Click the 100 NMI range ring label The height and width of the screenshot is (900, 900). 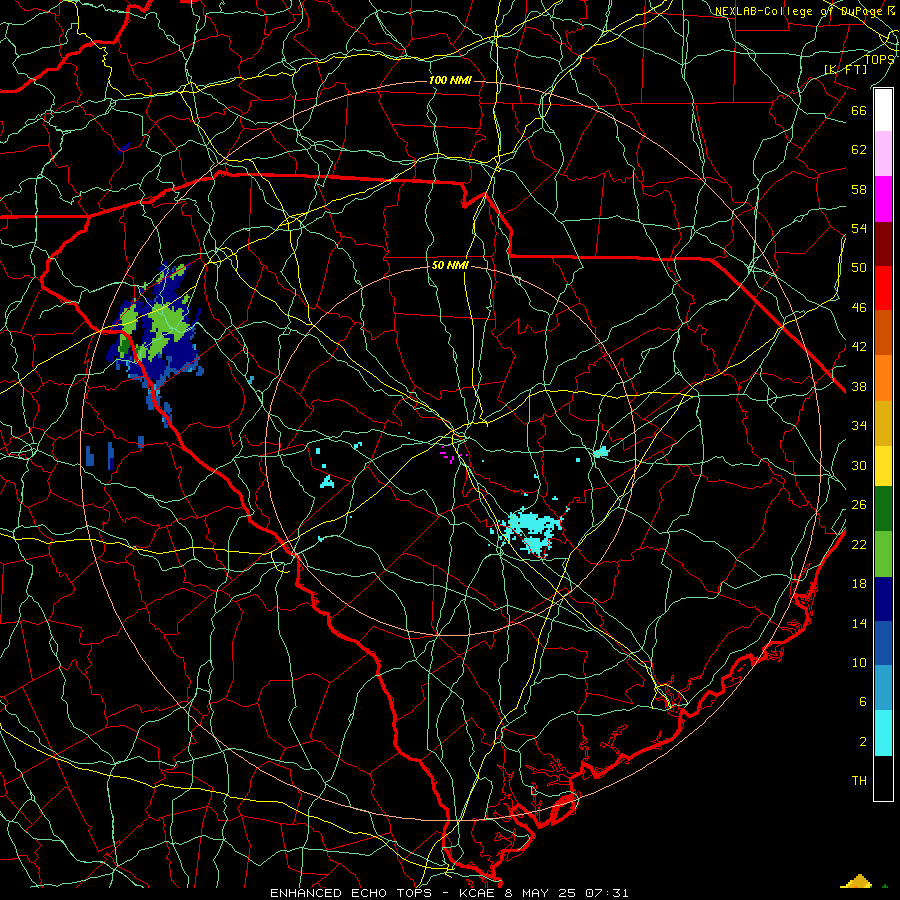pos(450,80)
